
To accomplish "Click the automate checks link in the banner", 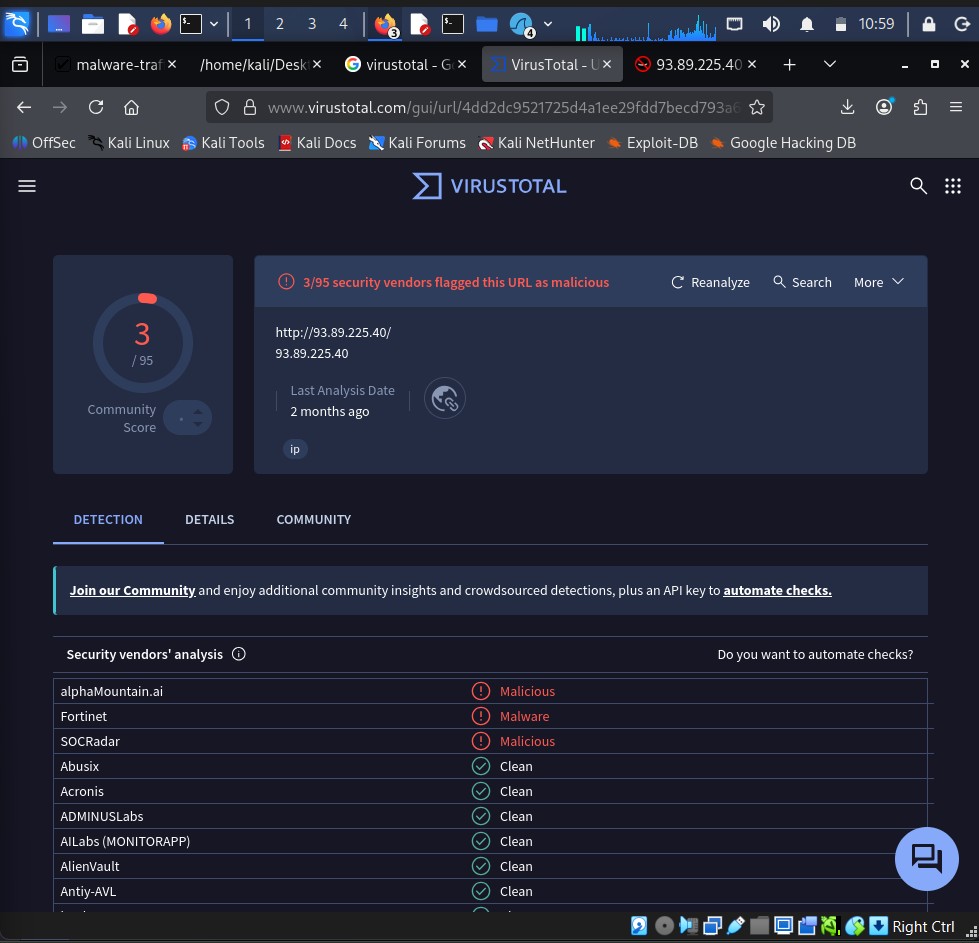I will click(x=777, y=590).
